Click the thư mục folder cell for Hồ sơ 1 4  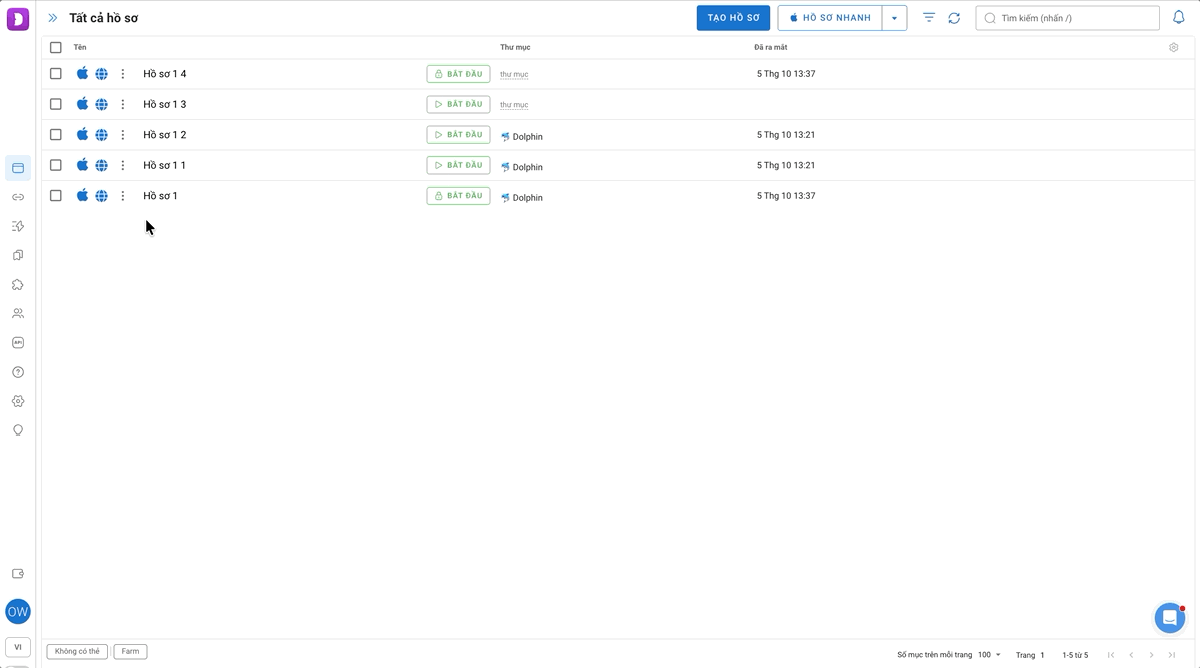514,74
